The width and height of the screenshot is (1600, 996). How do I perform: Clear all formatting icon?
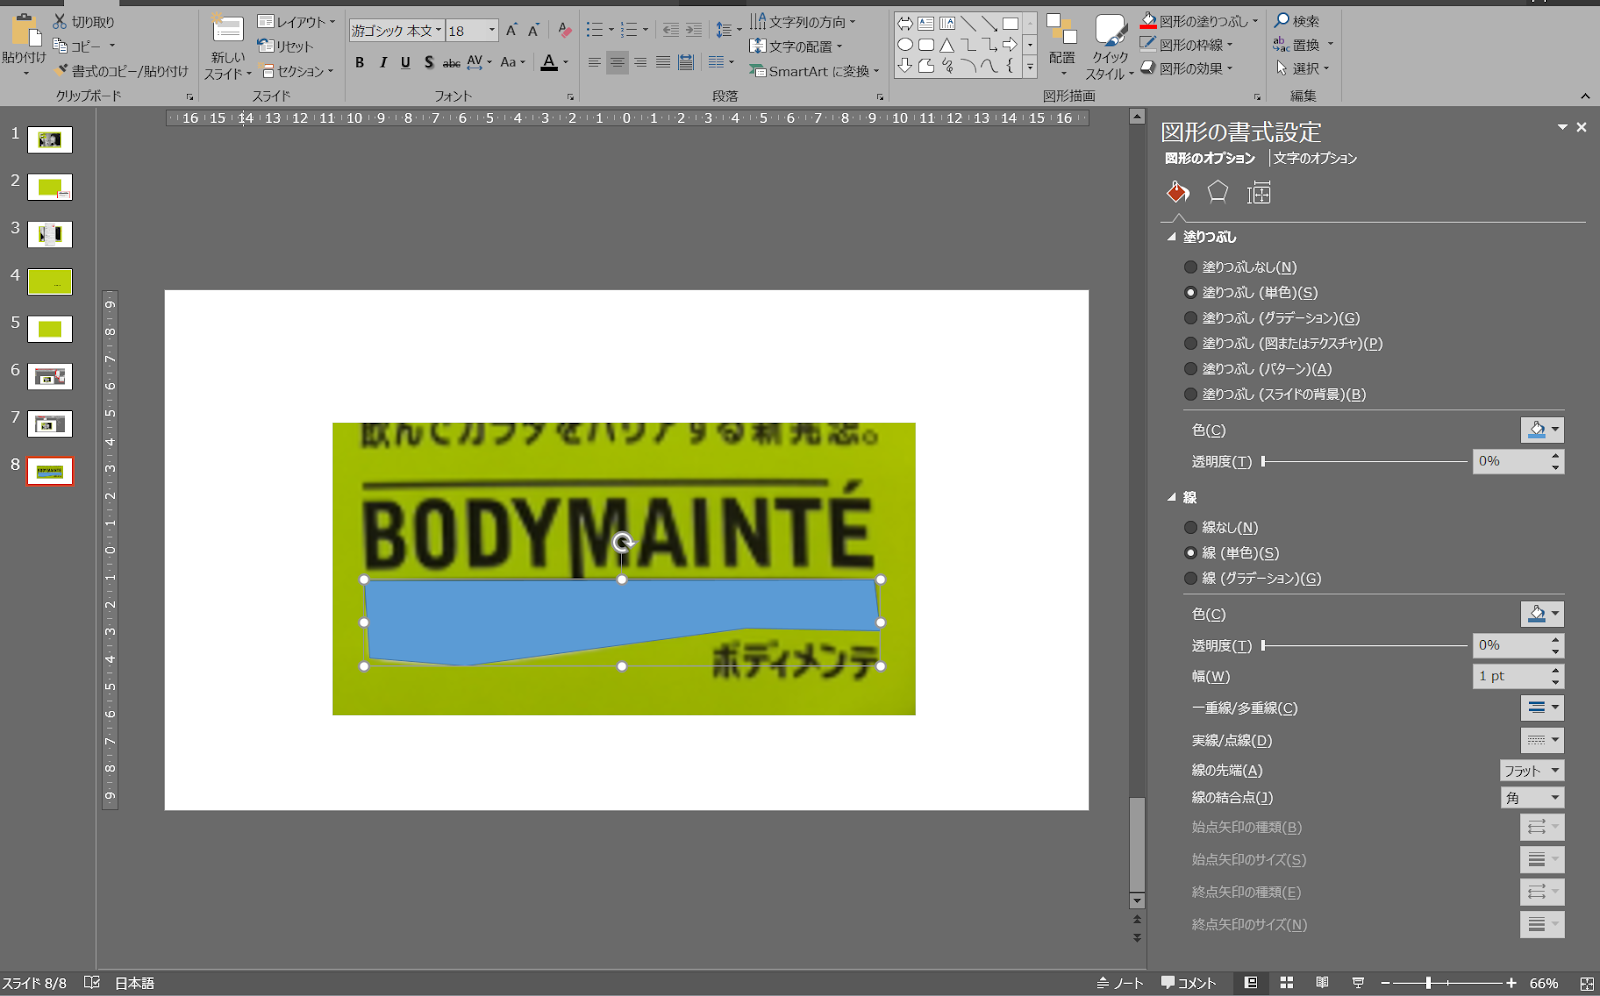point(564,30)
